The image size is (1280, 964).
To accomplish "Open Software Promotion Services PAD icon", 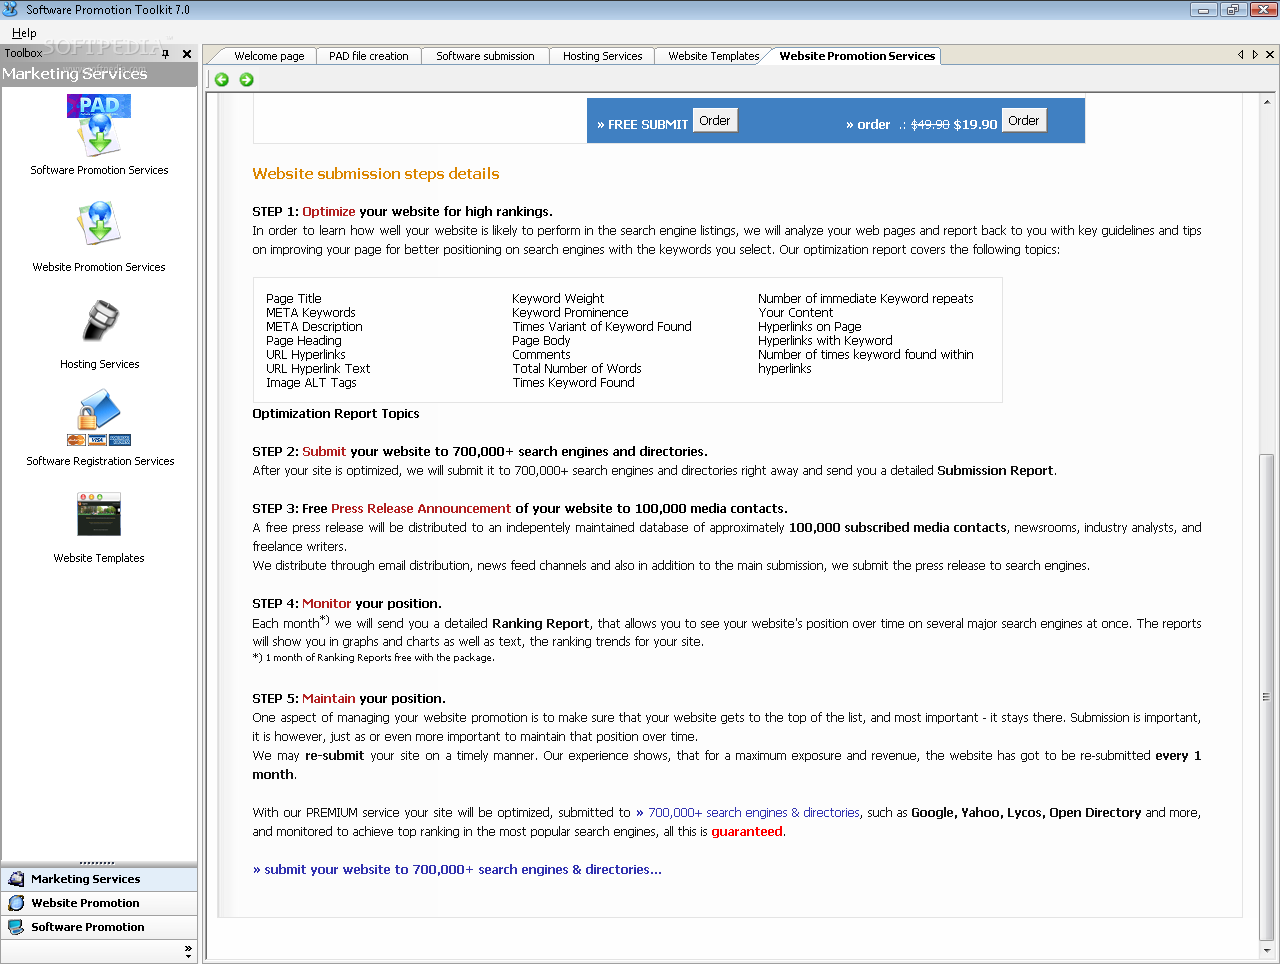I will (x=99, y=125).
